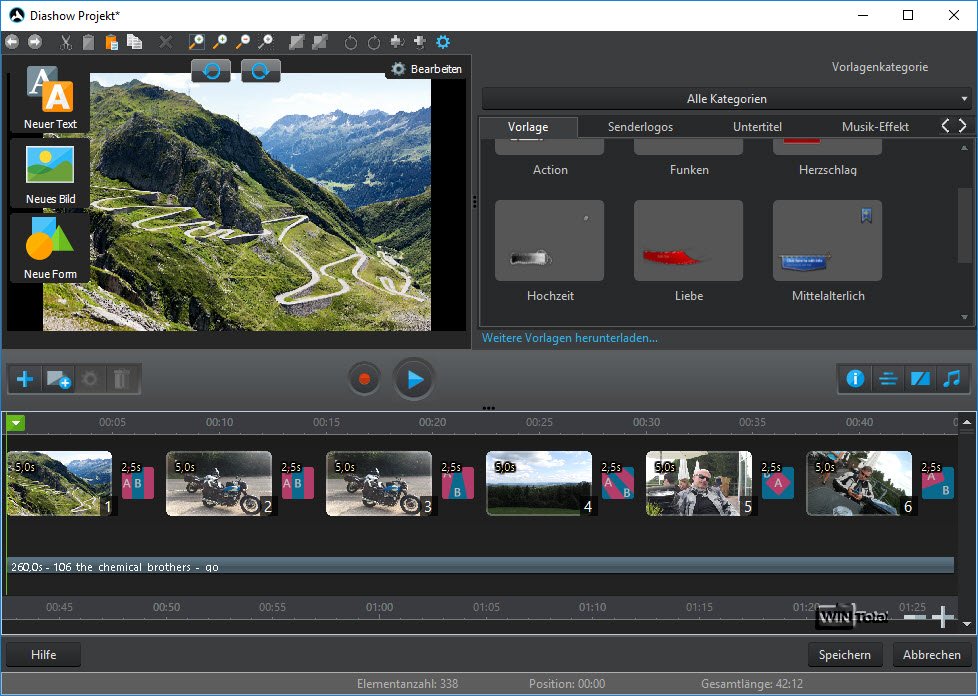Open the Untertitel tab
The image size is (978, 696).
(x=757, y=127)
